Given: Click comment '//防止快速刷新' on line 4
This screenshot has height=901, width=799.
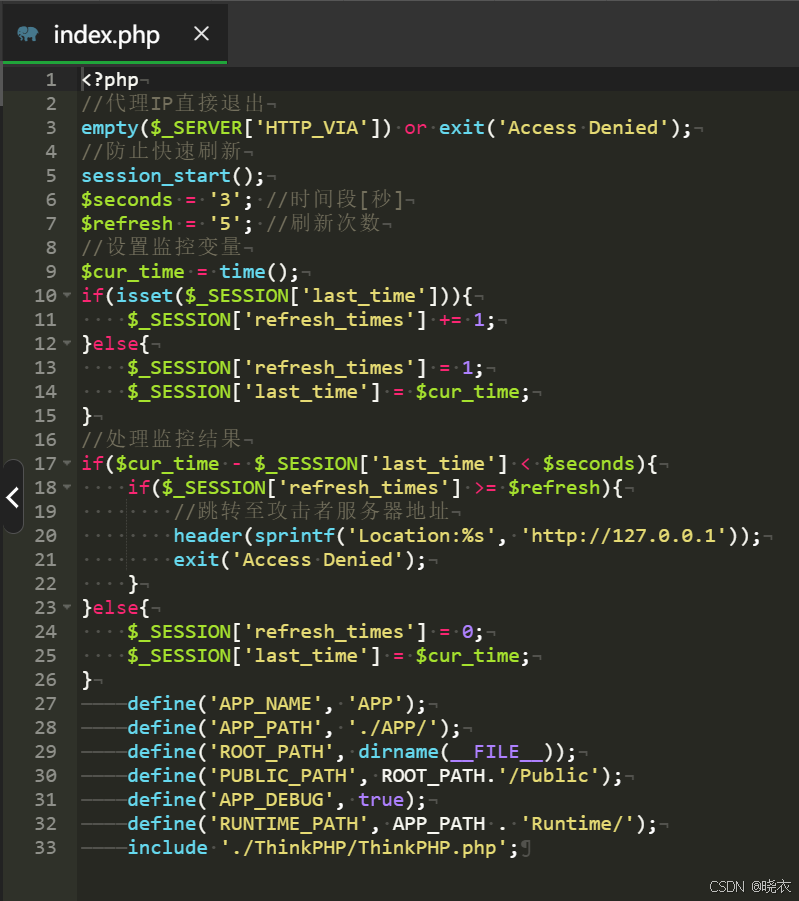Looking at the screenshot, I should pos(161,152).
